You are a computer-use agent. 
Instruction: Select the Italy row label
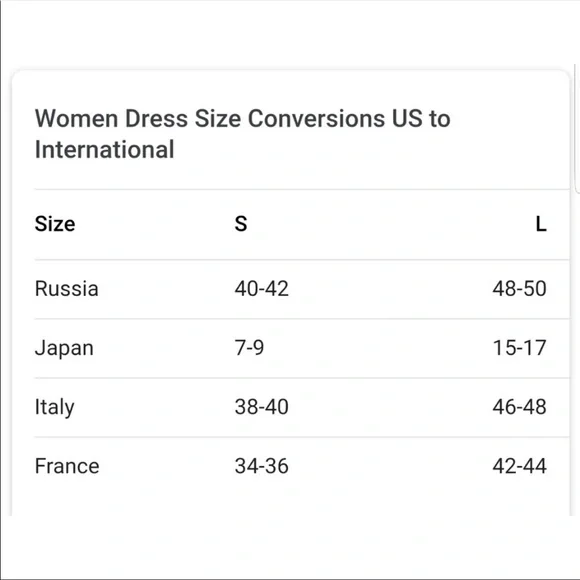54,408
